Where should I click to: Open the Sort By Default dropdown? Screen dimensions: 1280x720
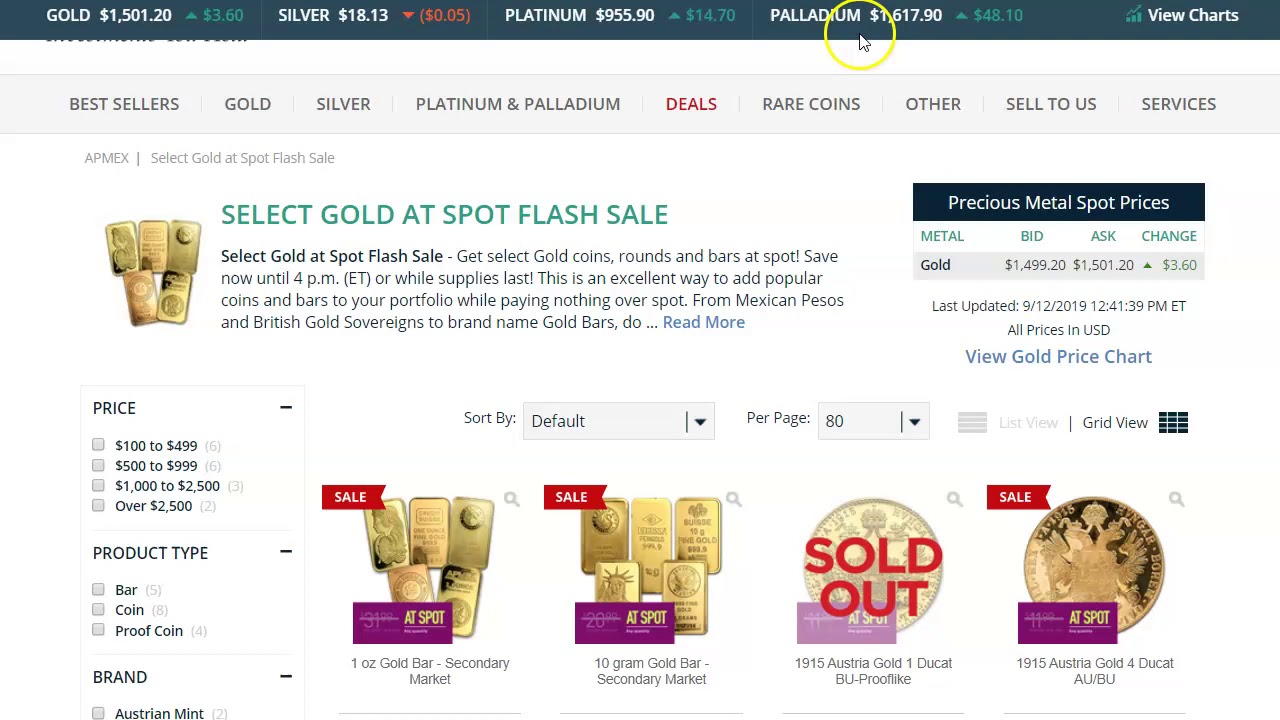click(618, 421)
